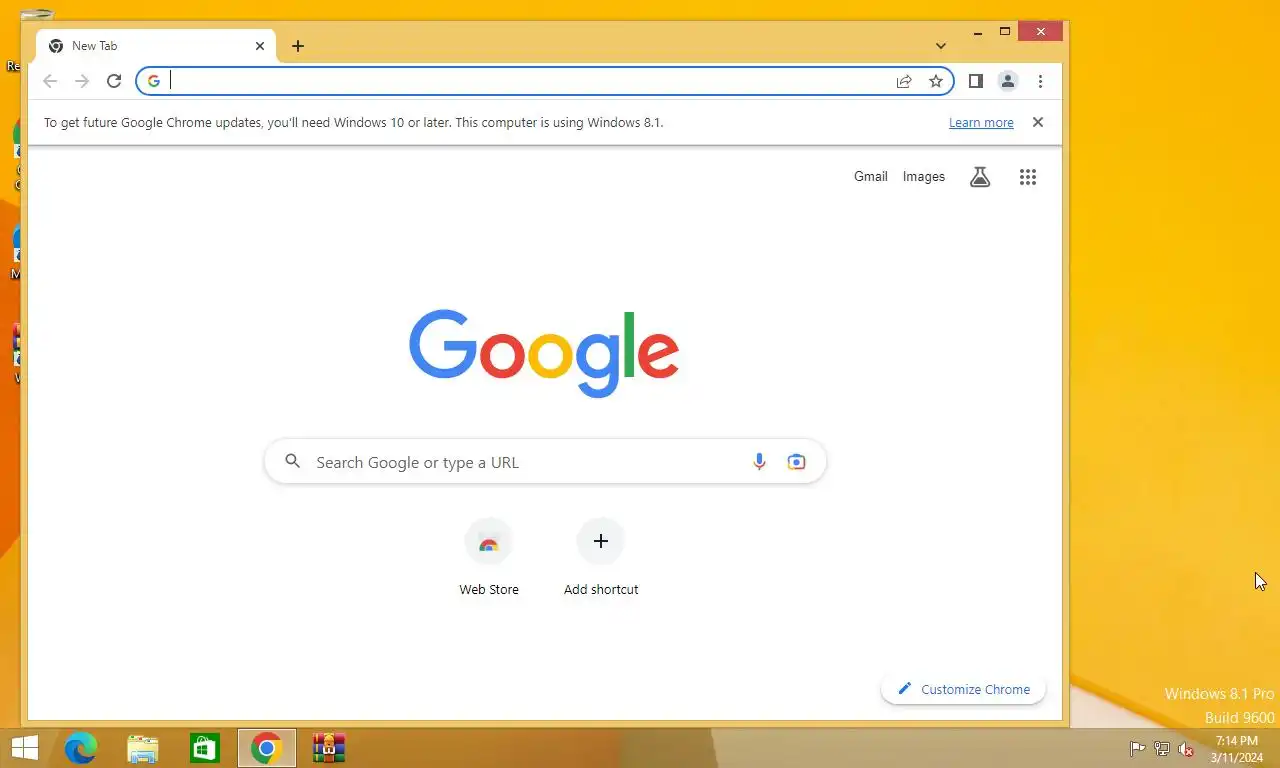This screenshot has width=1280, height=768.
Task: Follow the Learn more link
Action: tap(981, 123)
